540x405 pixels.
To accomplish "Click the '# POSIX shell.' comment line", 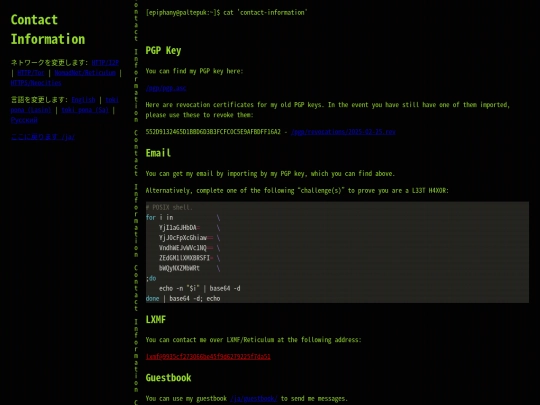I will click(x=169, y=207).
